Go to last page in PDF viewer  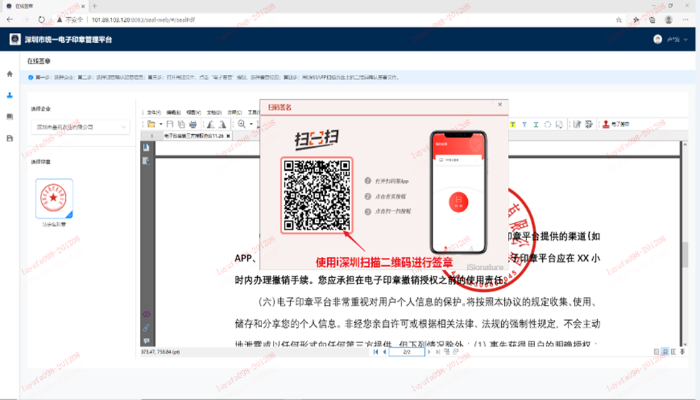tap(438, 352)
